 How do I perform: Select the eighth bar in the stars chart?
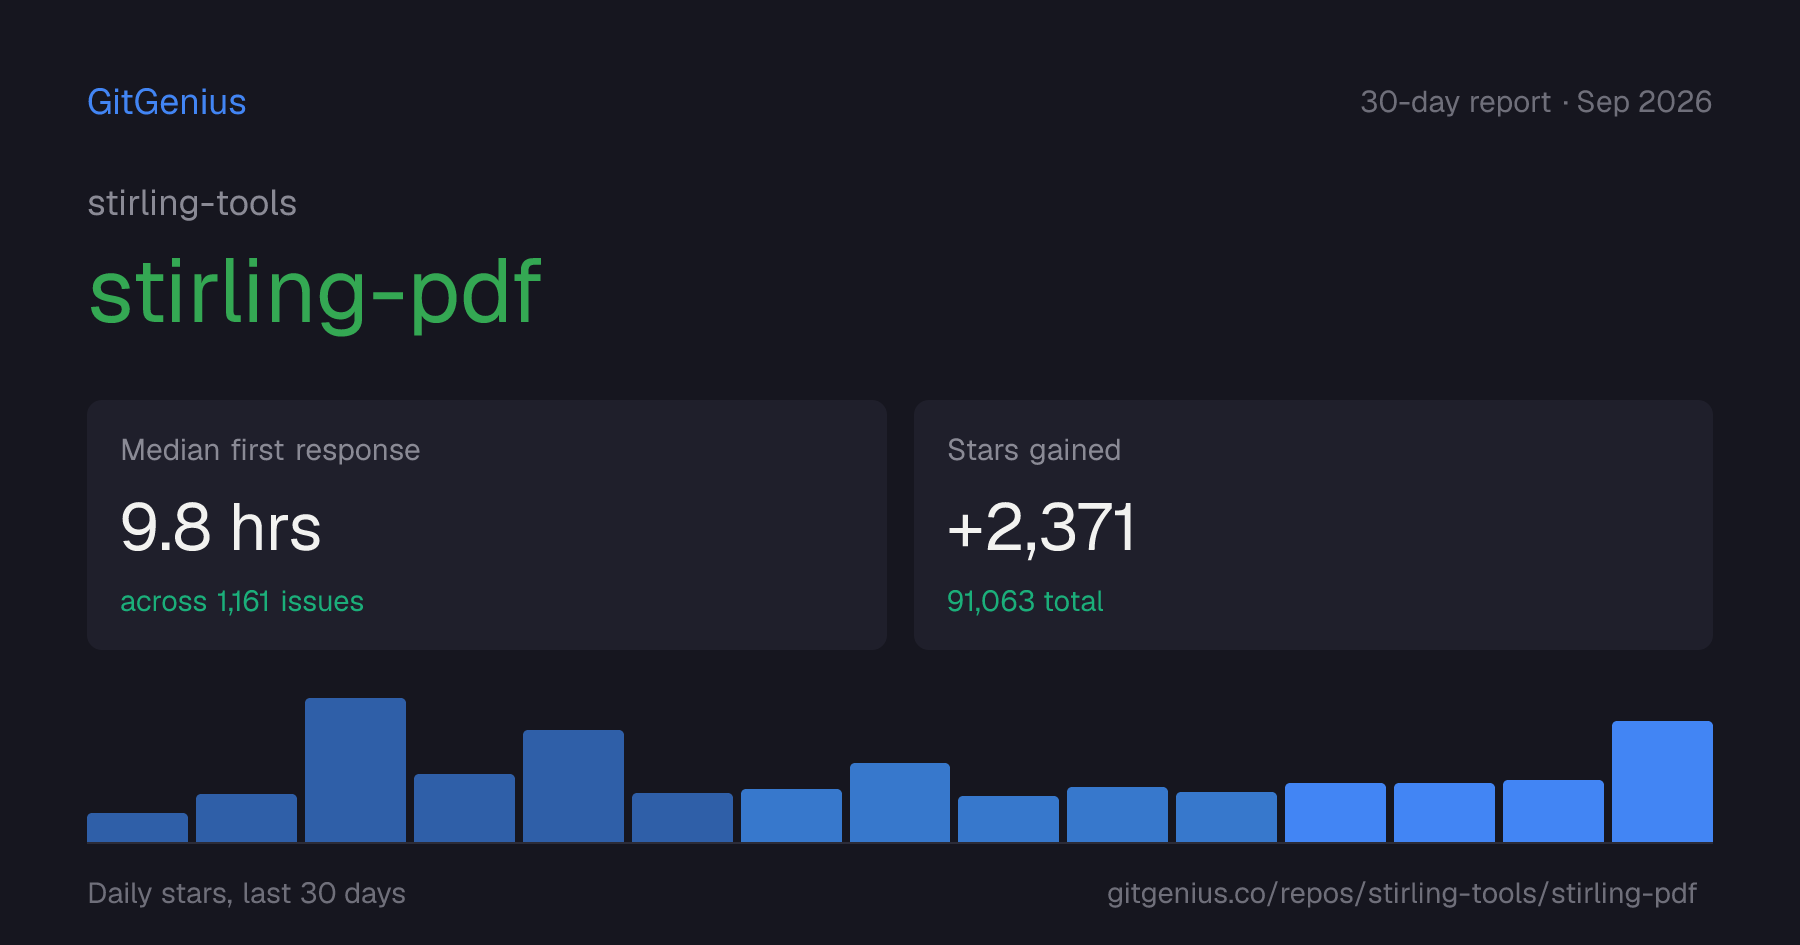click(x=900, y=802)
